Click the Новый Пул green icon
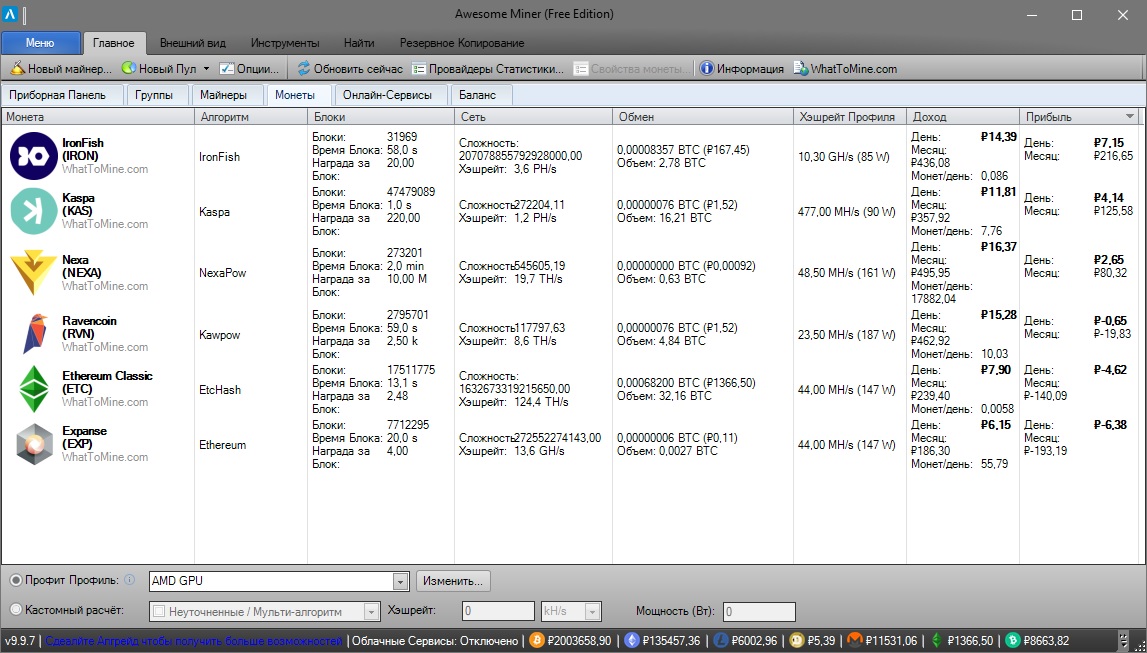The width and height of the screenshot is (1147, 653). point(129,69)
